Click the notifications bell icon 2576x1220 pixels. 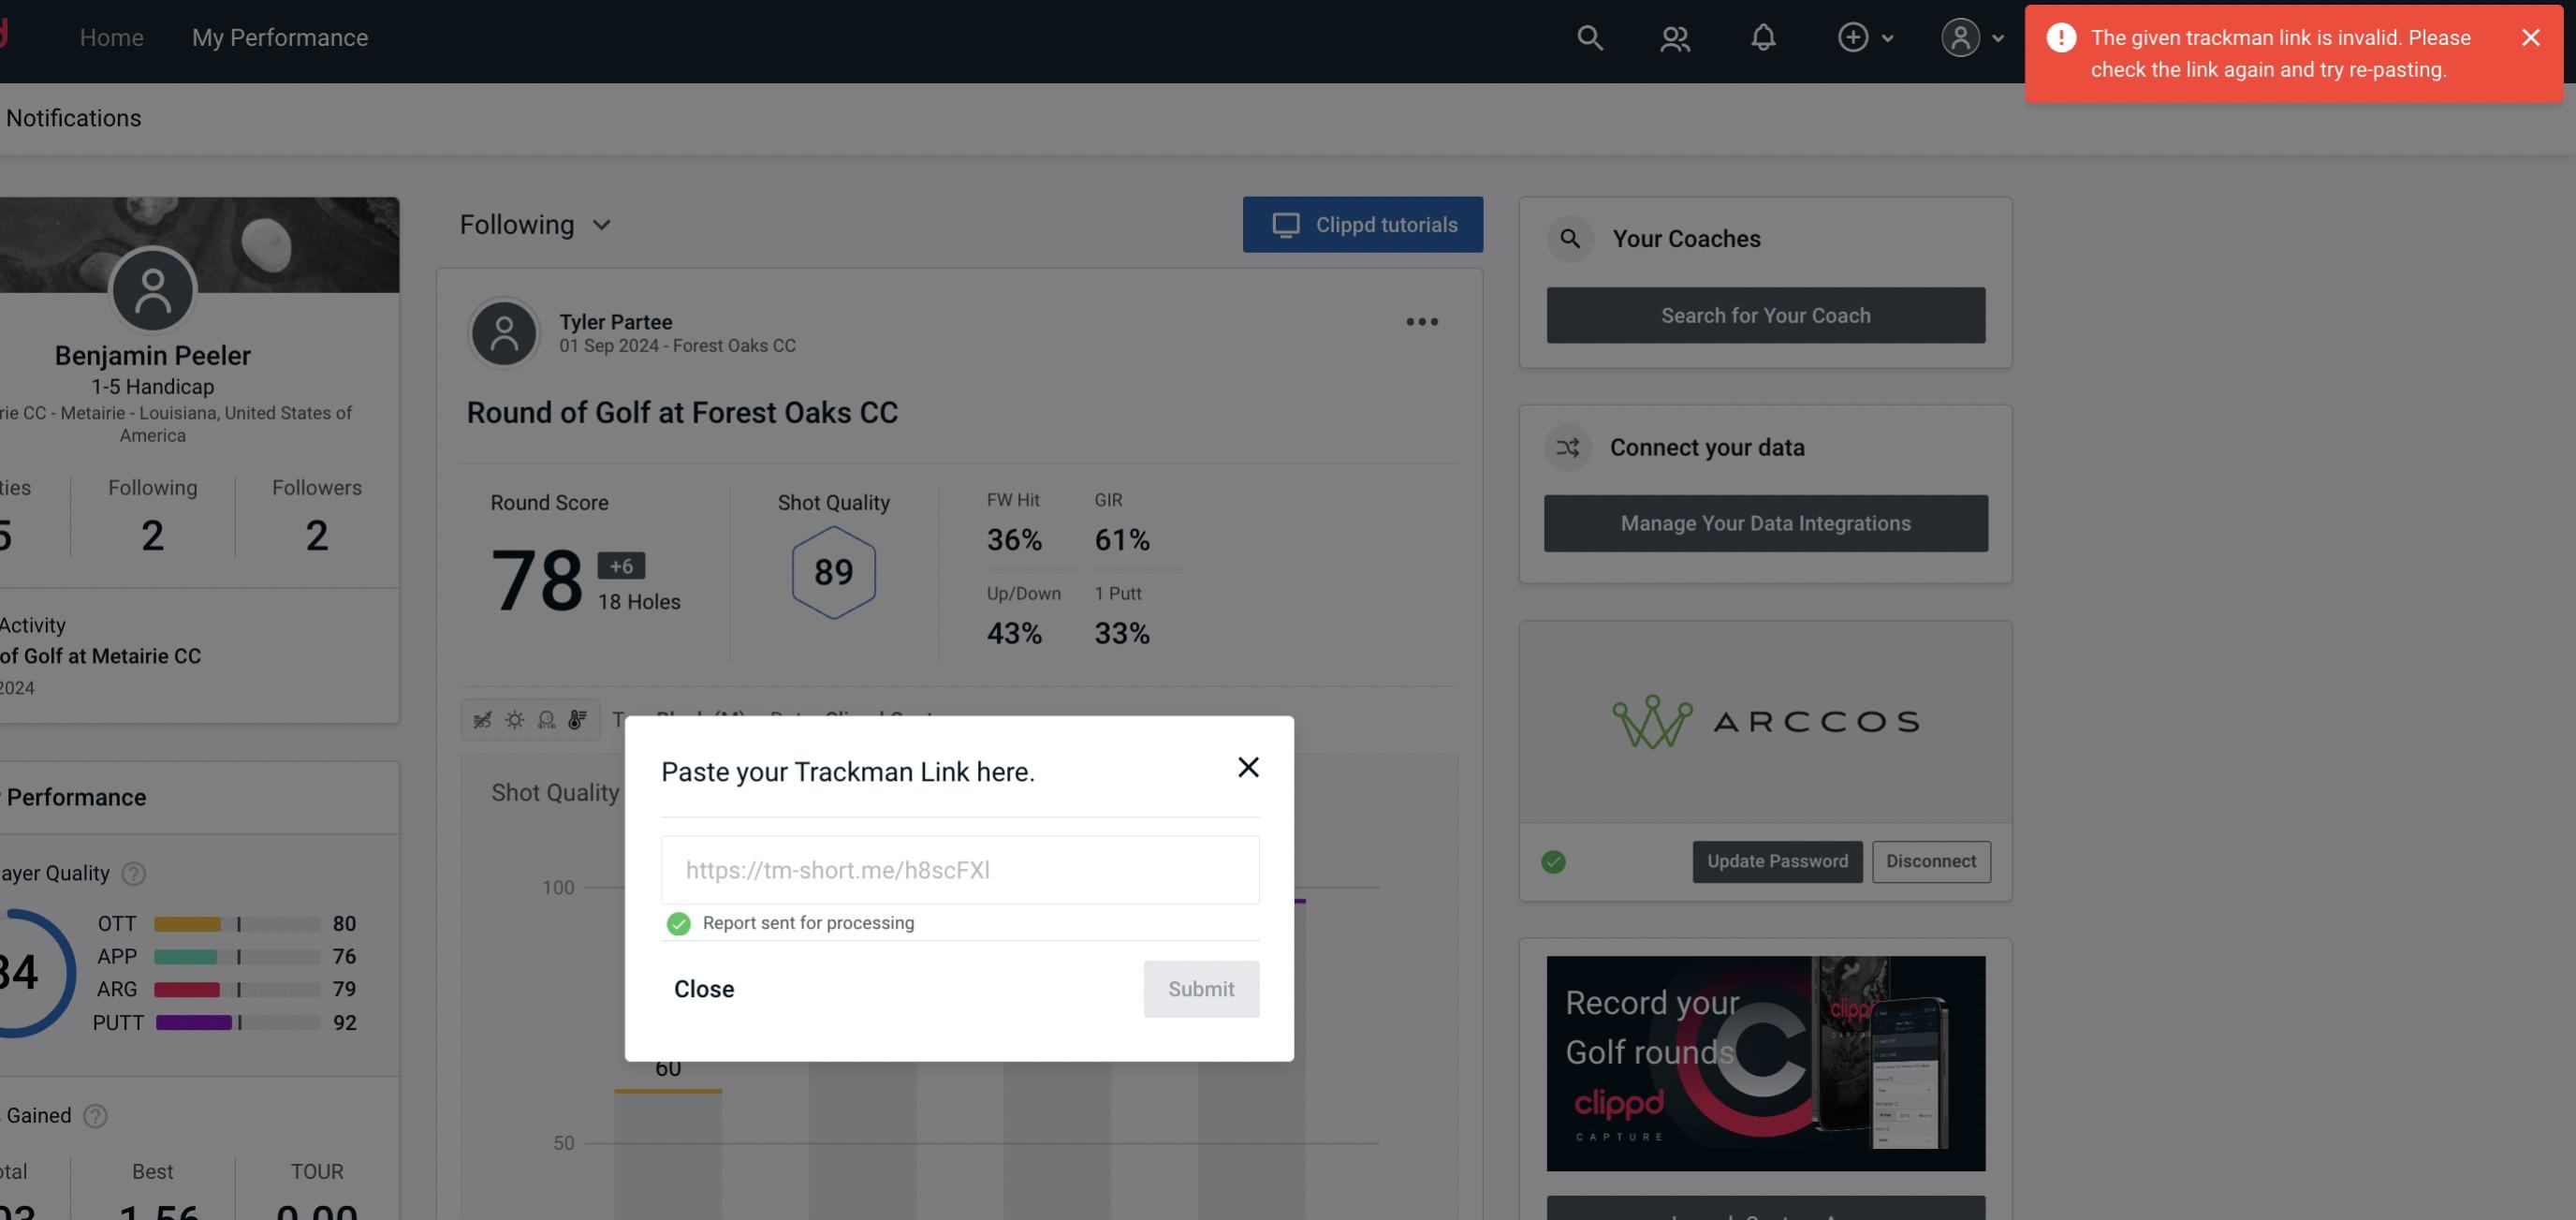(x=1763, y=37)
